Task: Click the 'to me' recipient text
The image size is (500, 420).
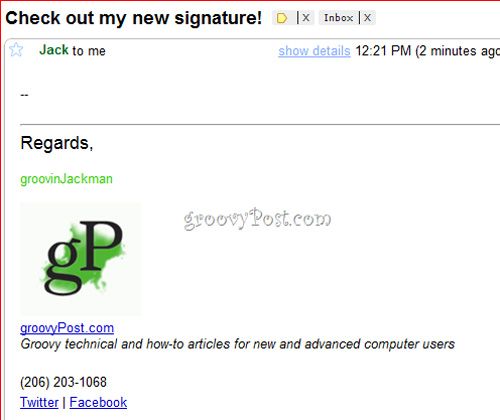Action: [x=89, y=51]
